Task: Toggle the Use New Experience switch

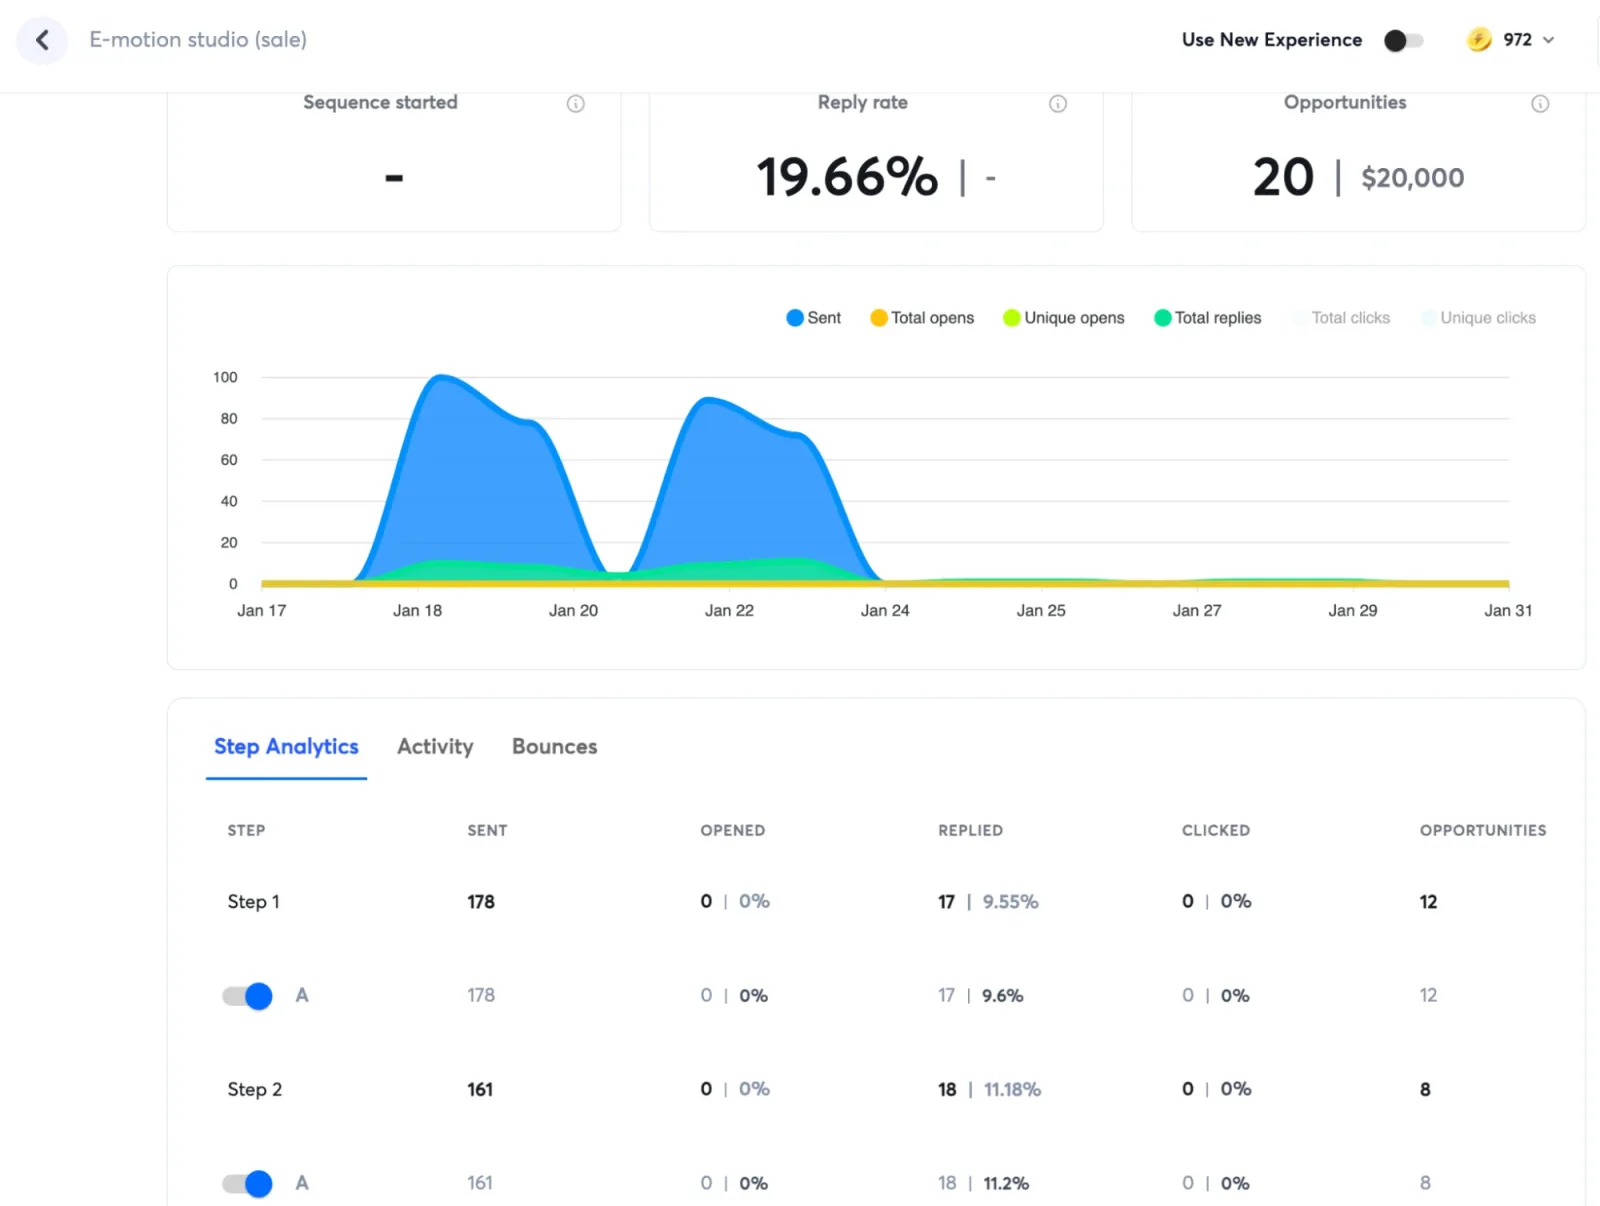Action: tap(1403, 40)
